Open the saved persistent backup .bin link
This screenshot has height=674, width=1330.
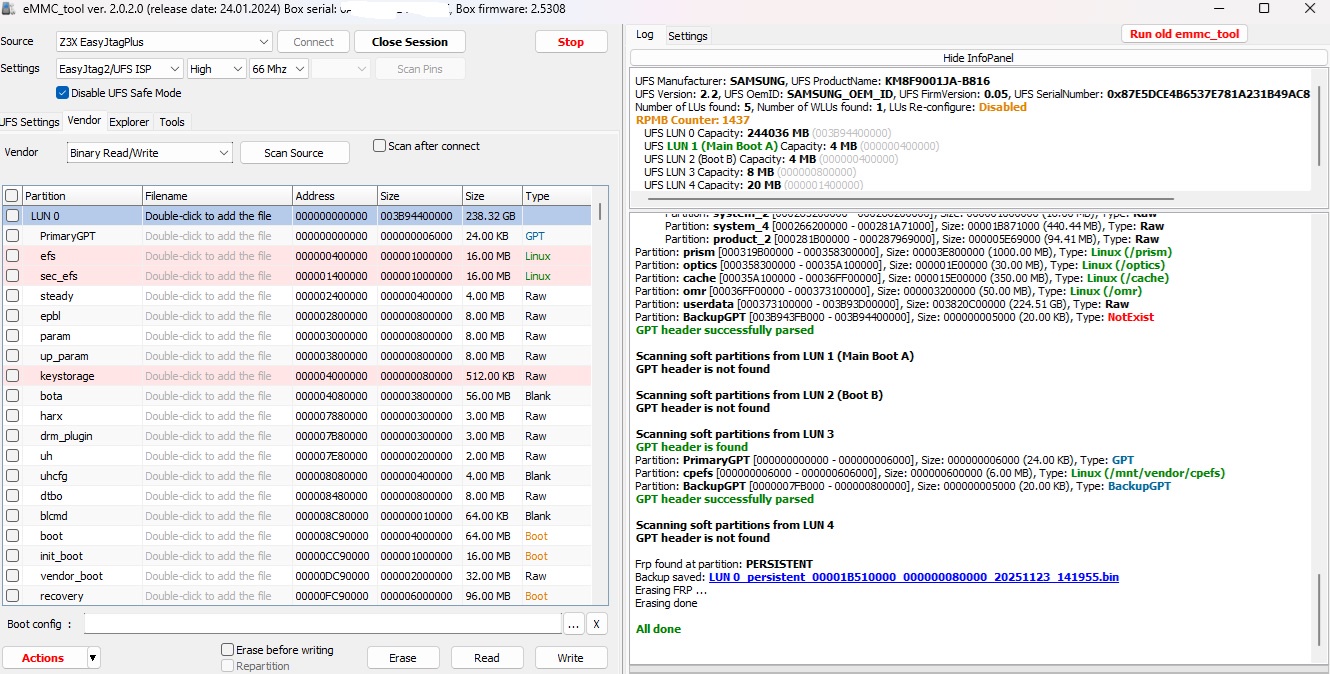pos(913,577)
